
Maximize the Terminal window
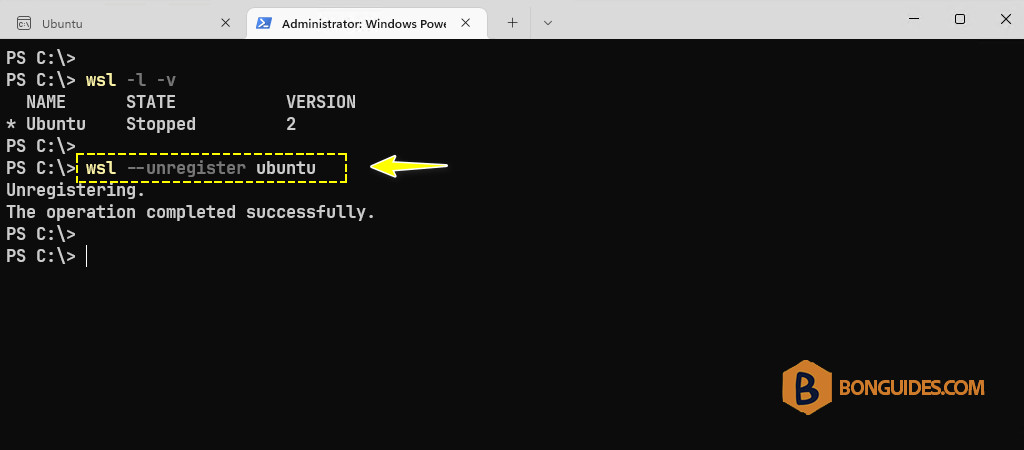(x=960, y=19)
